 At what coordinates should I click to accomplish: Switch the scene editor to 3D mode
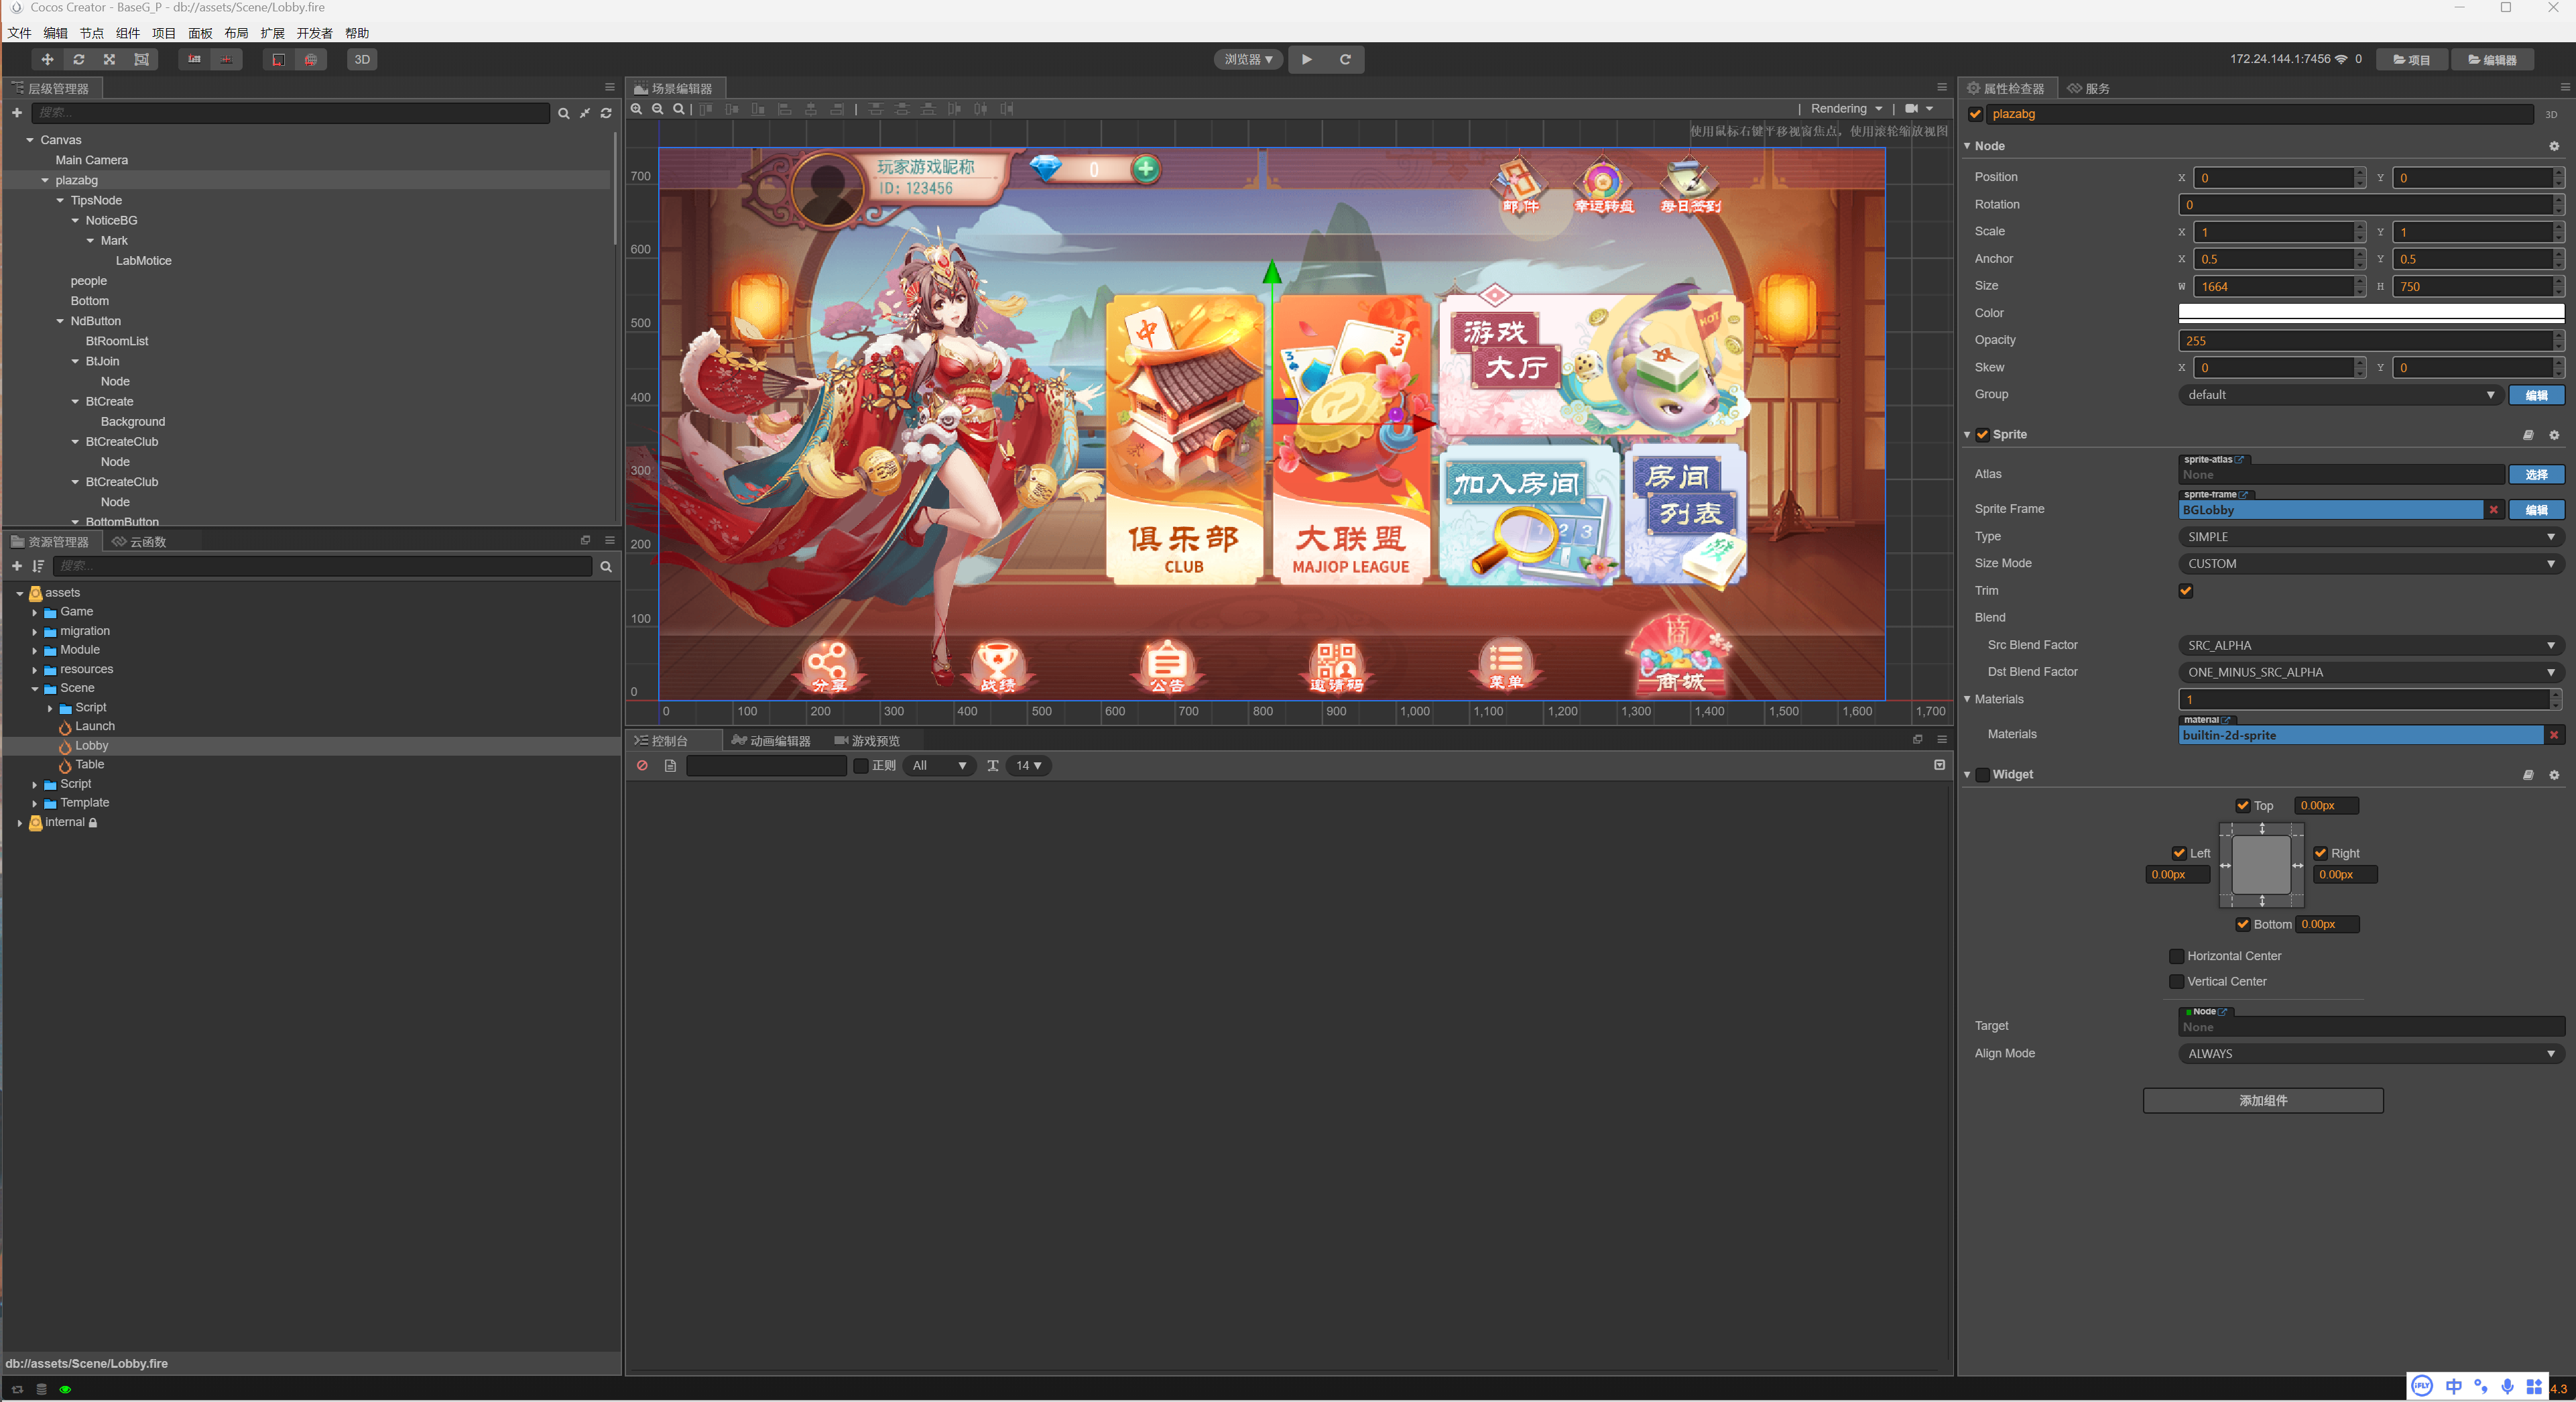coord(362,59)
